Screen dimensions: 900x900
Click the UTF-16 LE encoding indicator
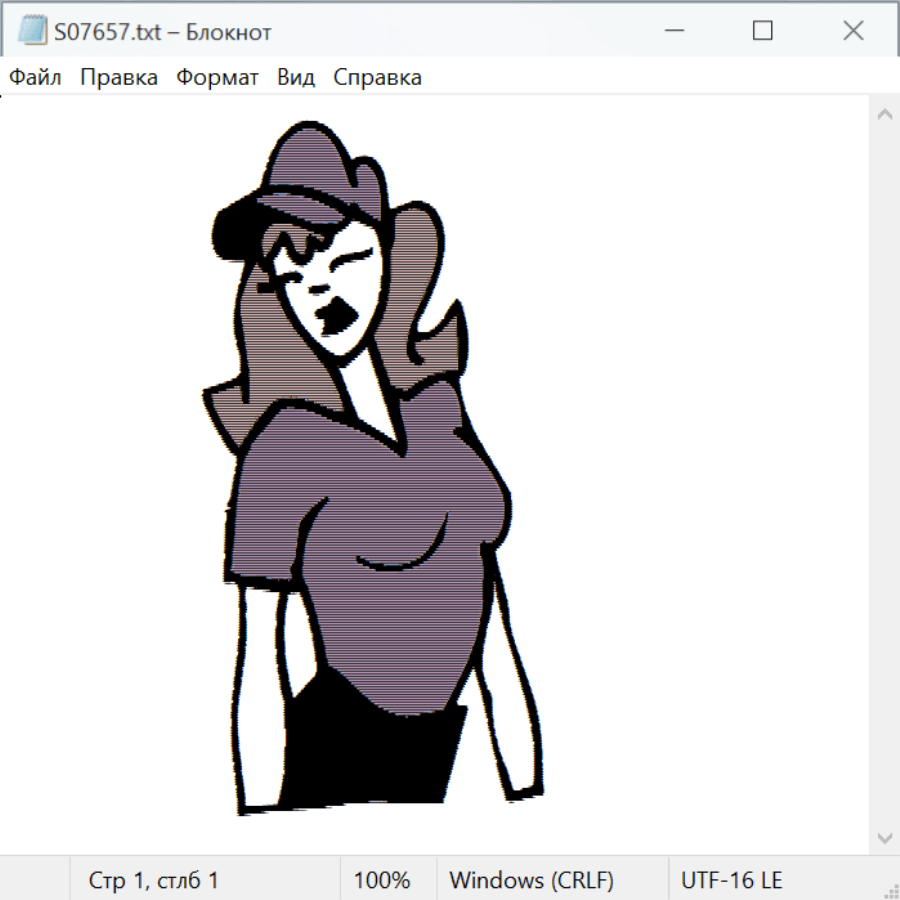click(x=732, y=881)
